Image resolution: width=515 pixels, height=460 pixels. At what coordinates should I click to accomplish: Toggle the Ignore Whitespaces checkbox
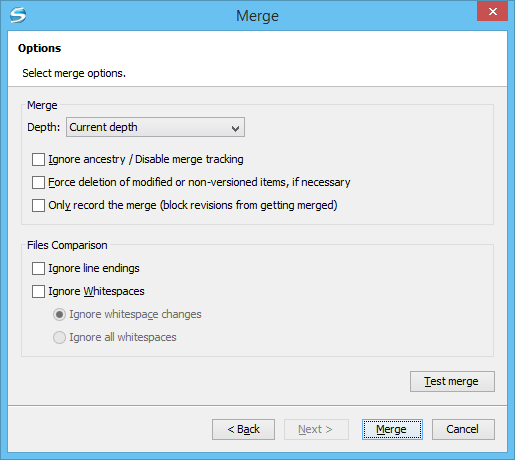[x=38, y=291]
